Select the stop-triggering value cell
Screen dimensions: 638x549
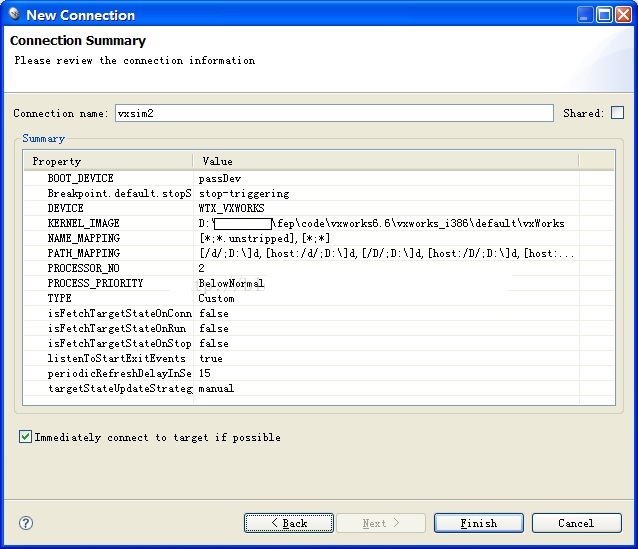coord(244,194)
